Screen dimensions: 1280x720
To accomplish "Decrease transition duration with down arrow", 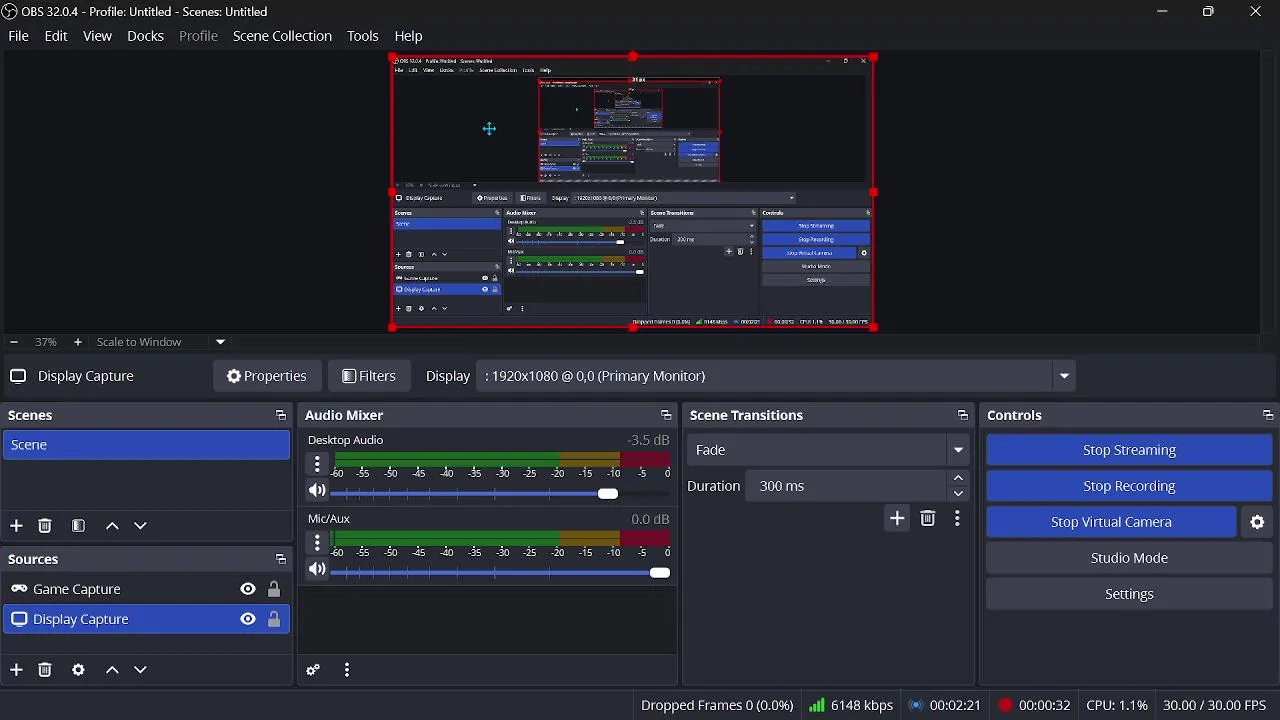I will pos(959,494).
